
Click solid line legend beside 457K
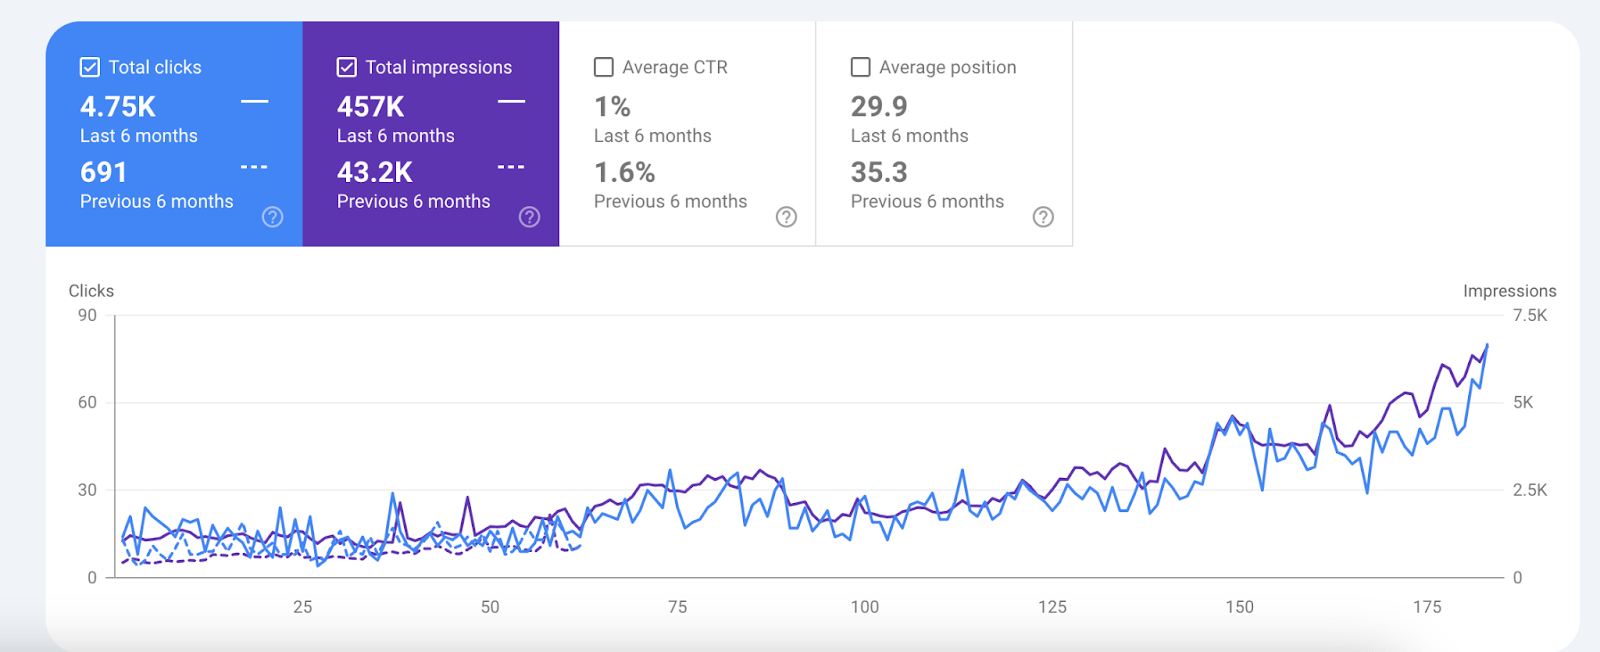(x=511, y=102)
